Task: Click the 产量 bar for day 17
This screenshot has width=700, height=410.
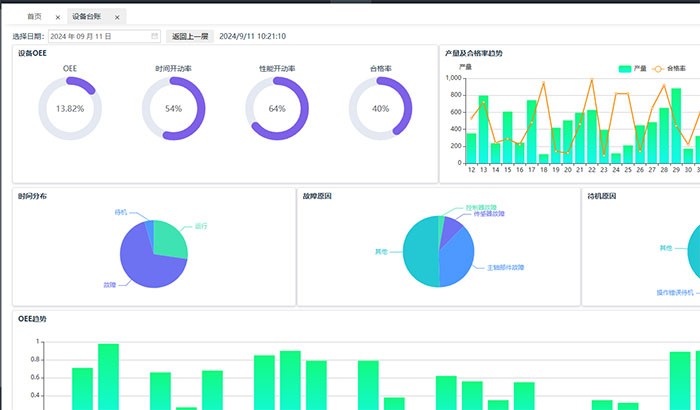Action: 532,131
